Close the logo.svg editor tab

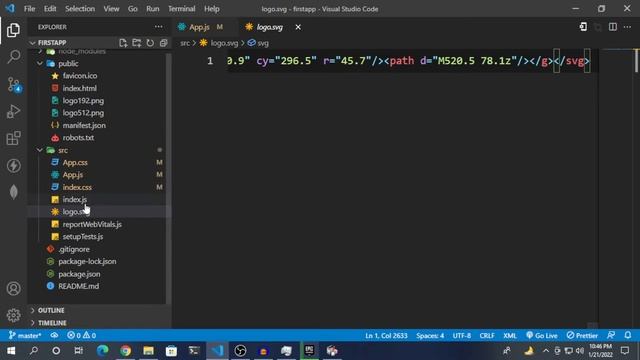(x=298, y=27)
